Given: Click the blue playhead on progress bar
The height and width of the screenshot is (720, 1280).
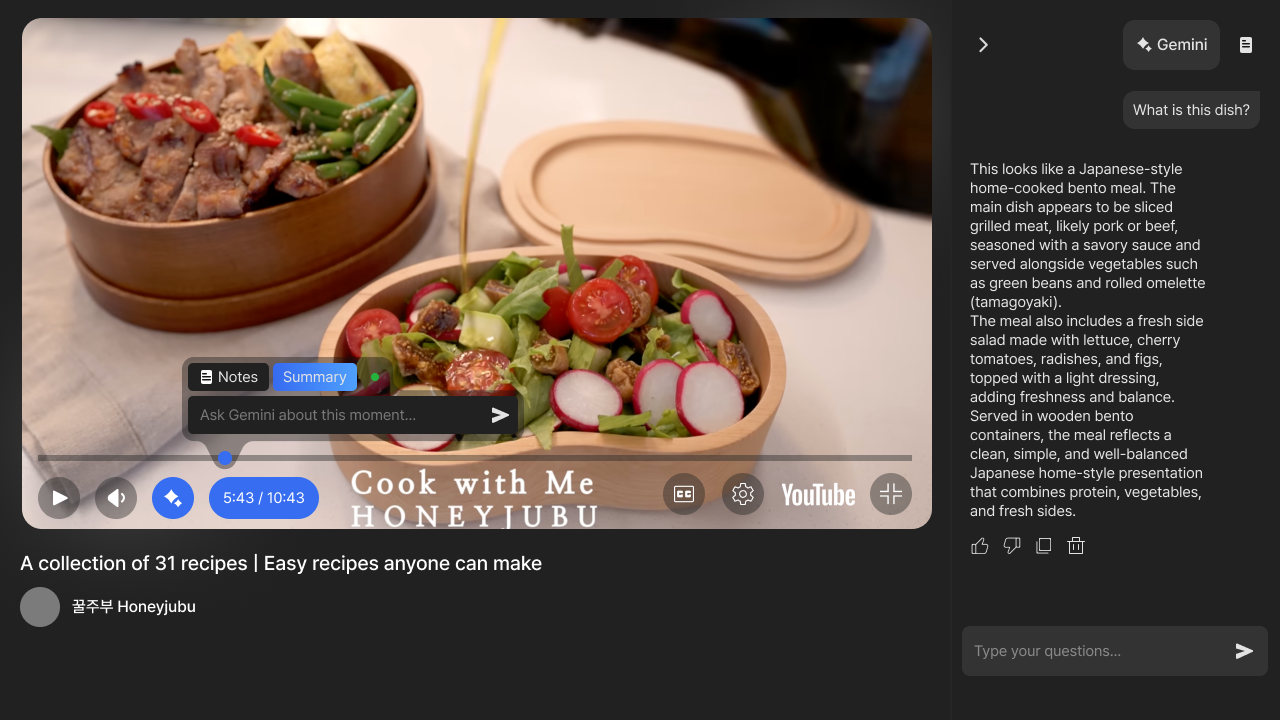Looking at the screenshot, I should click(225, 458).
